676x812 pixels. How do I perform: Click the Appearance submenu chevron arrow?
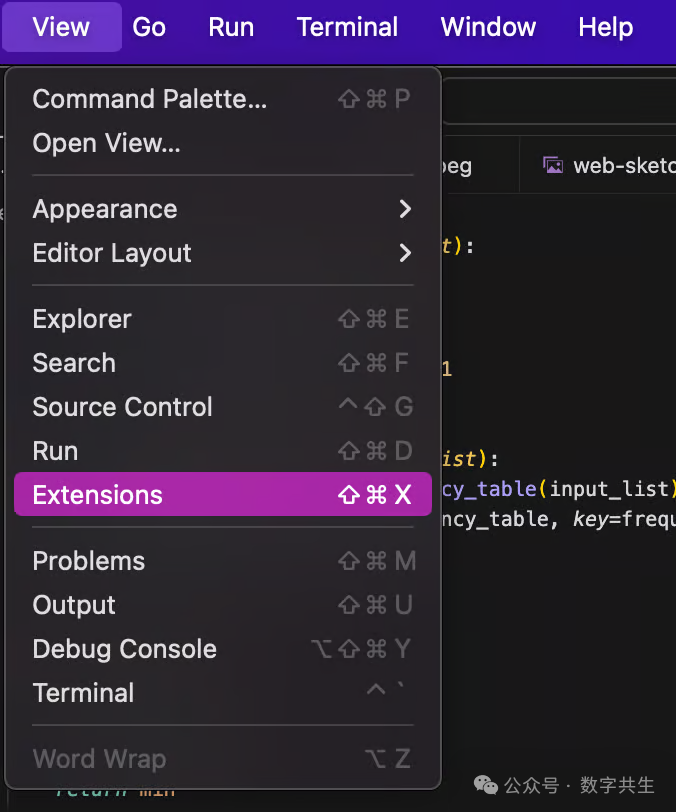pyautogui.click(x=405, y=209)
